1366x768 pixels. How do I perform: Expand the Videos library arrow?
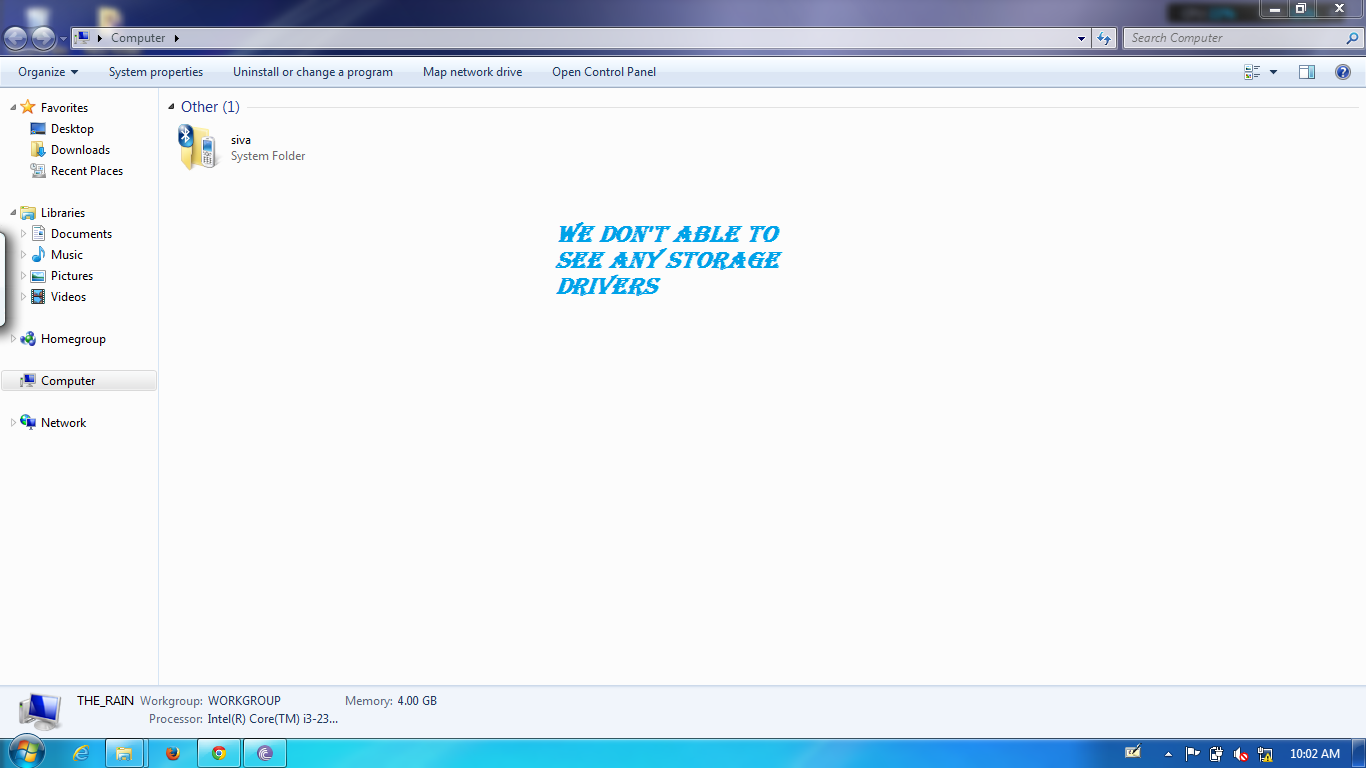[24, 297]
